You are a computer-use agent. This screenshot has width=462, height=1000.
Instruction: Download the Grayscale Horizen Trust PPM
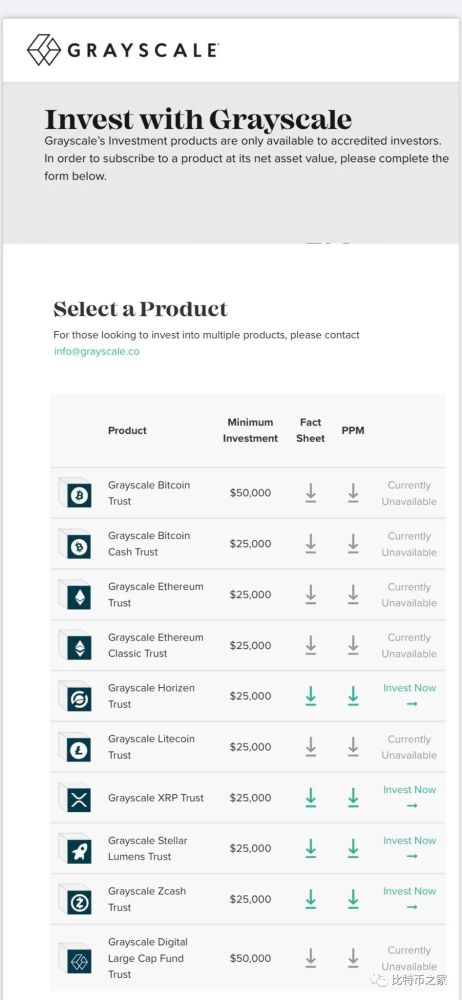[353, 696]
